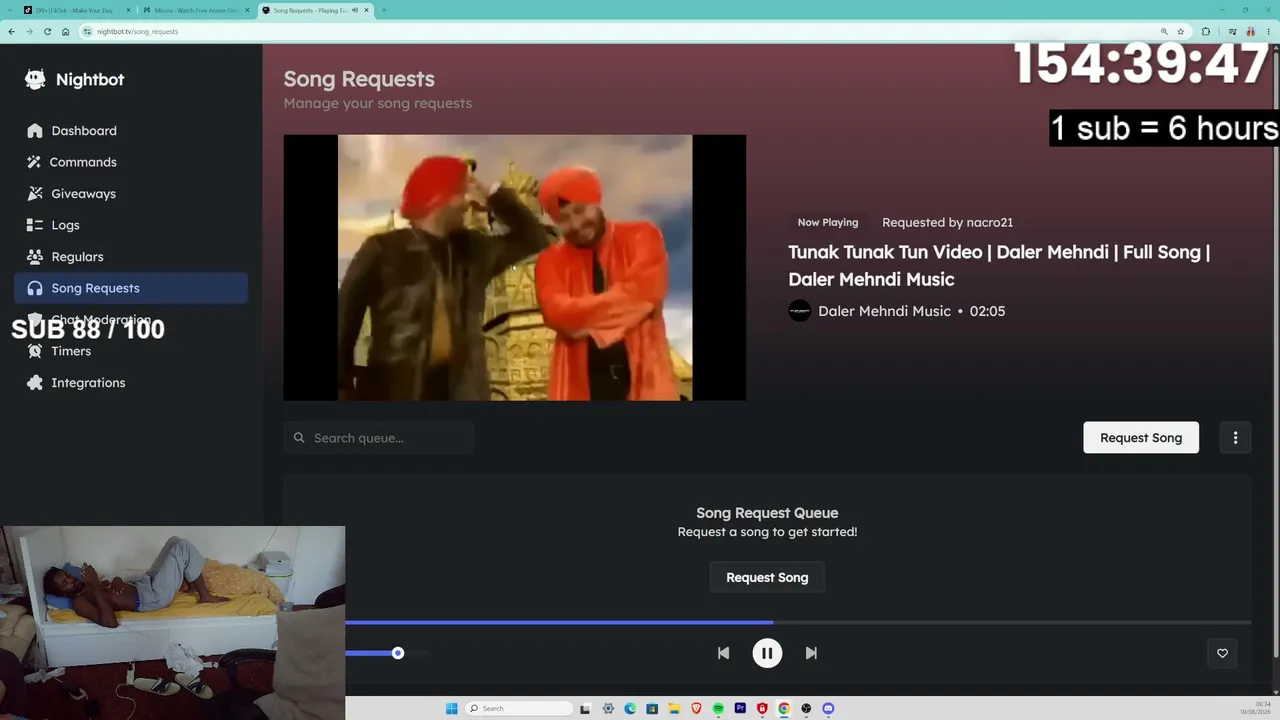1280x720 pixels.
Task: Click into the Search queue field
Action: [x=378, y=438]
